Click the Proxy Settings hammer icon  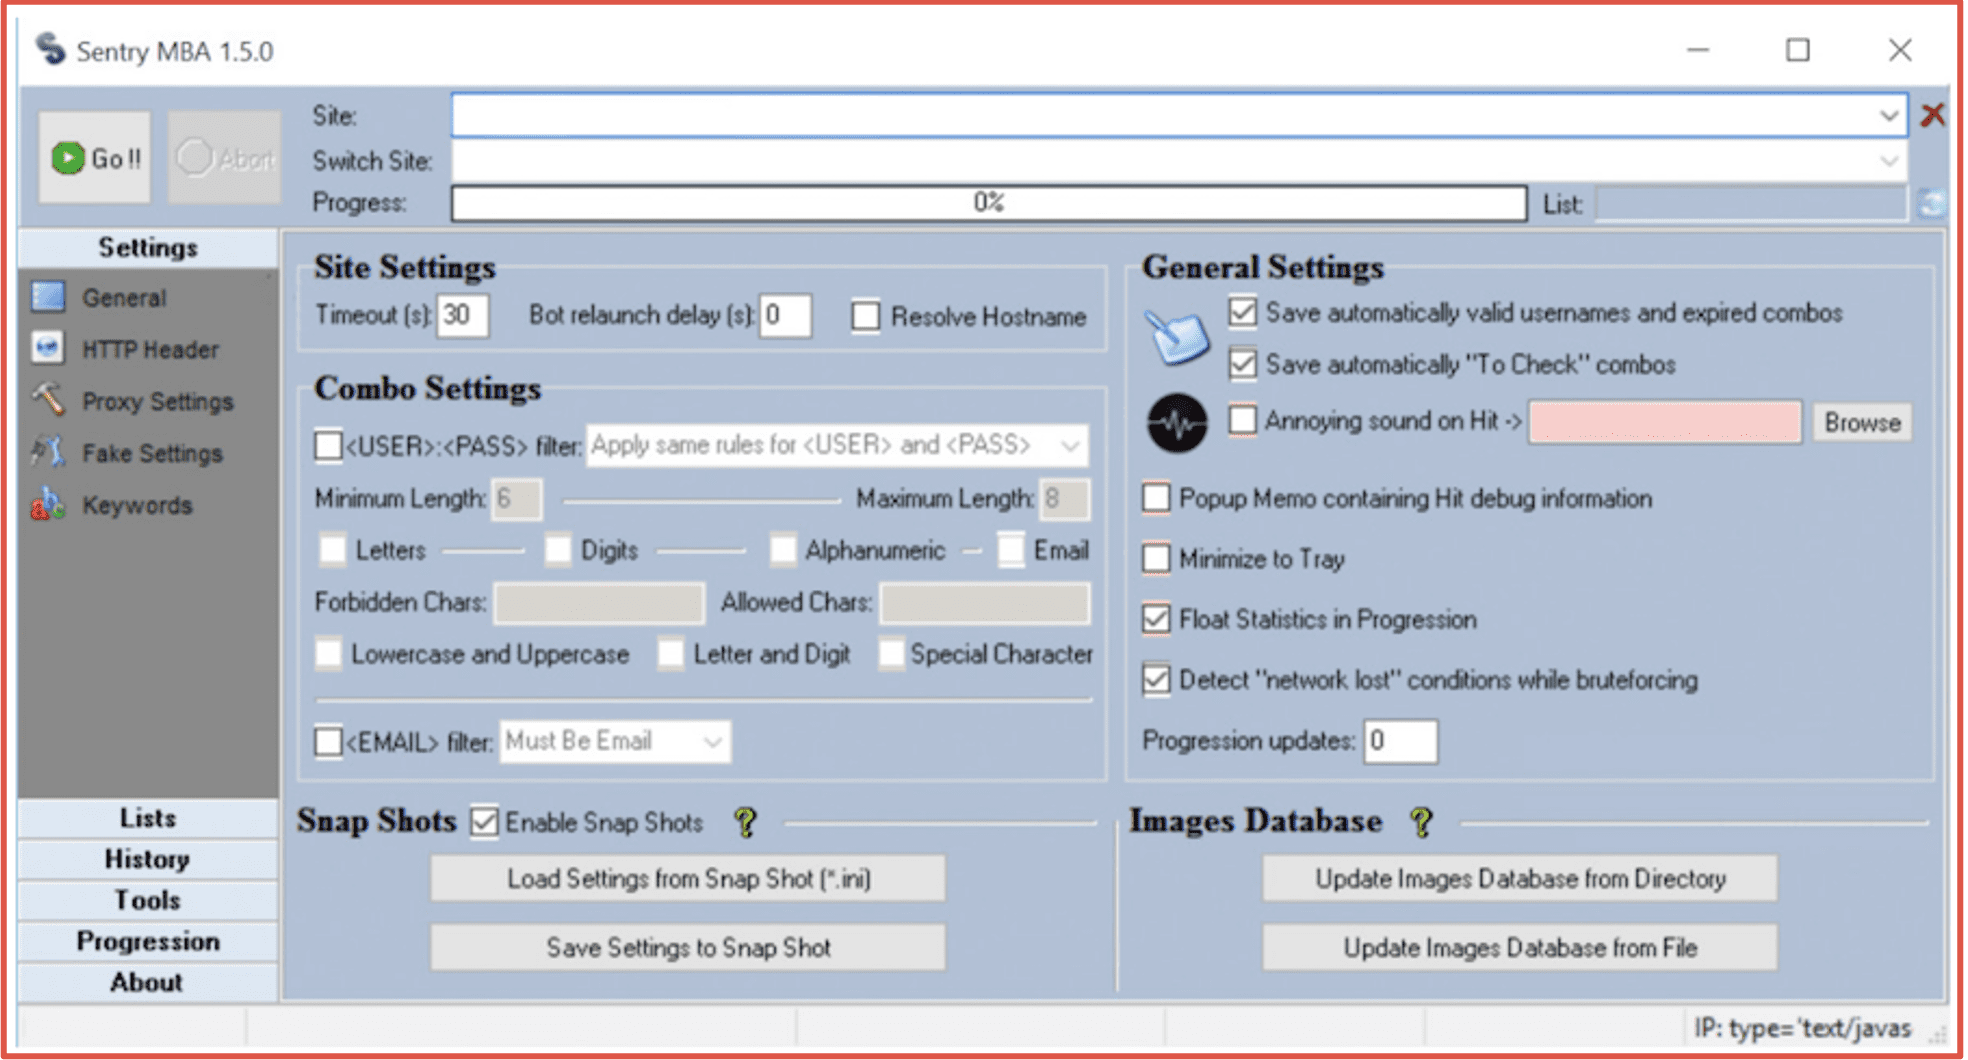pos(48,400)
